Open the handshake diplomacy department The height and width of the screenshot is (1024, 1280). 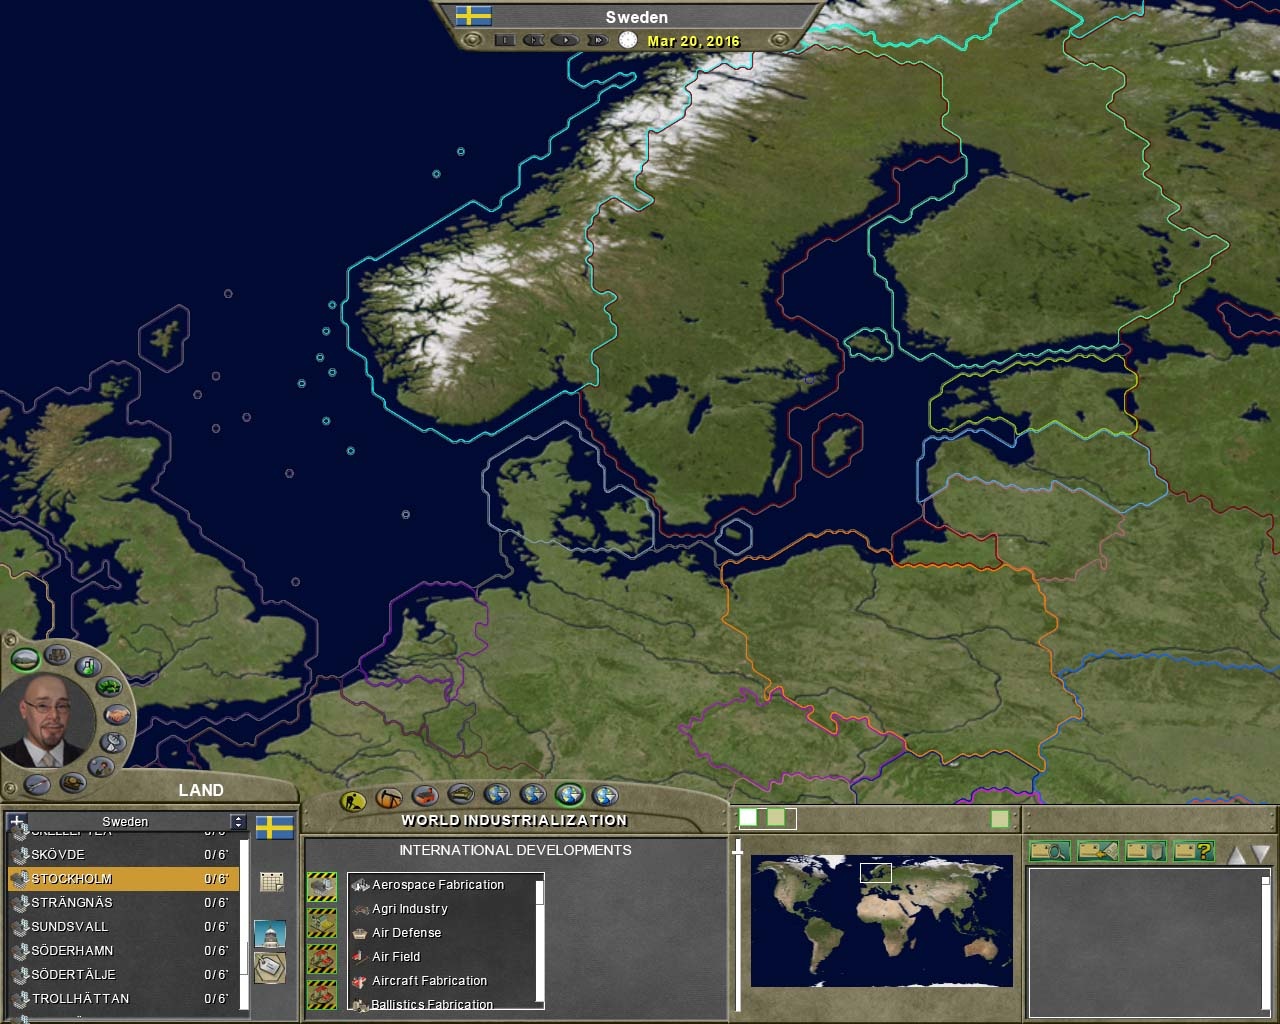pyautogui.click(x=117, y=715)
